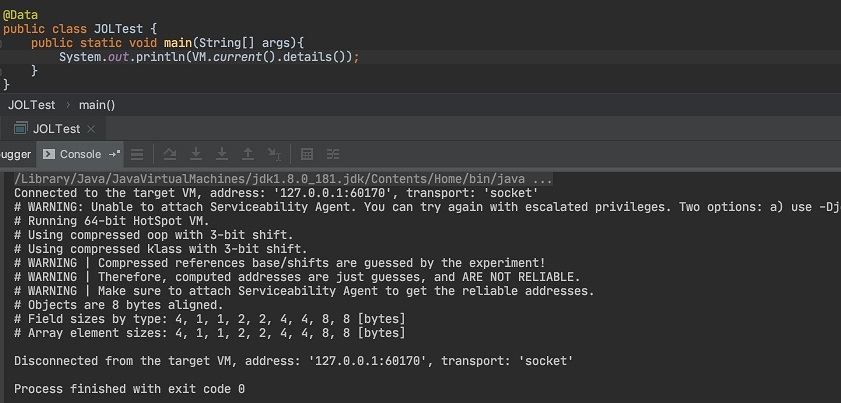Viewport: 841px width, 403px height.
Task: Open the Evaluate Expression calculator icon
Action: (x=307, y=154)
